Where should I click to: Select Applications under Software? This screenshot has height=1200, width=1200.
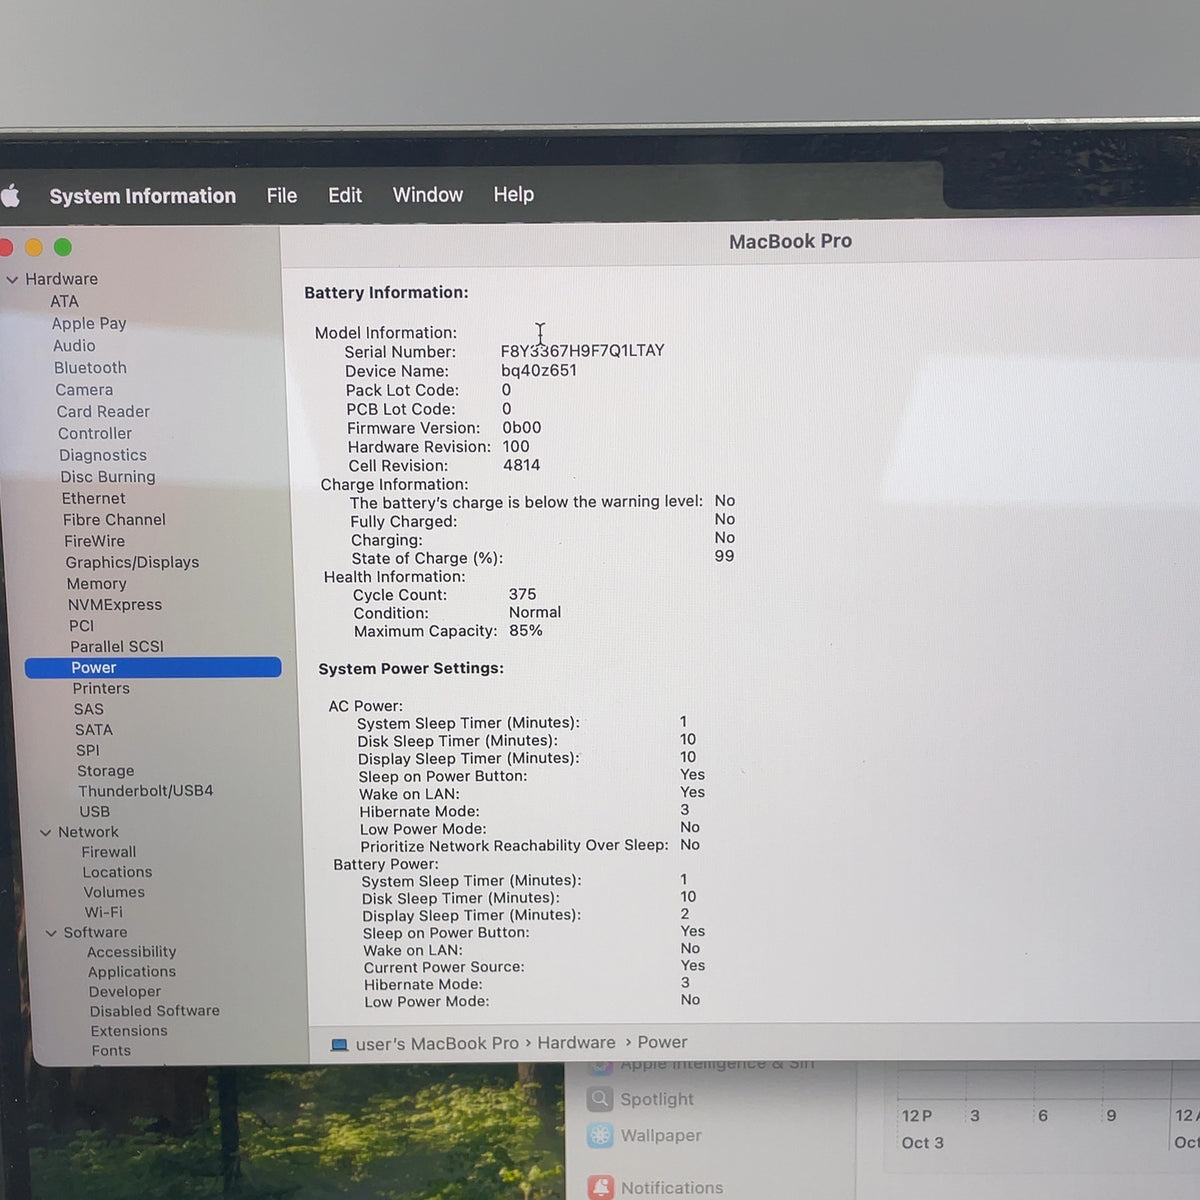point(131,971)
